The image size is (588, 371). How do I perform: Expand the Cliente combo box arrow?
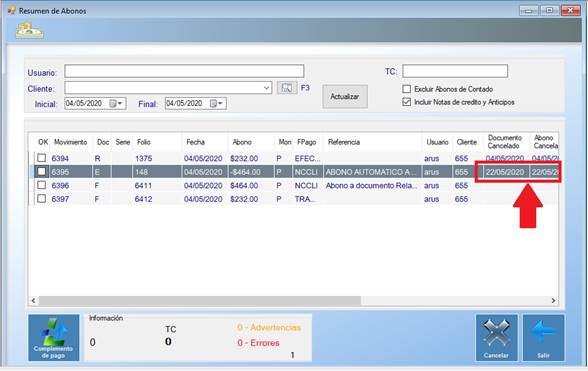[x=266, y=88]
